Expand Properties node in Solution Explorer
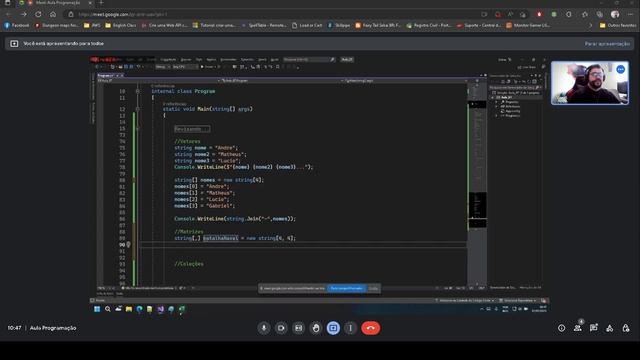 point(497,102)
